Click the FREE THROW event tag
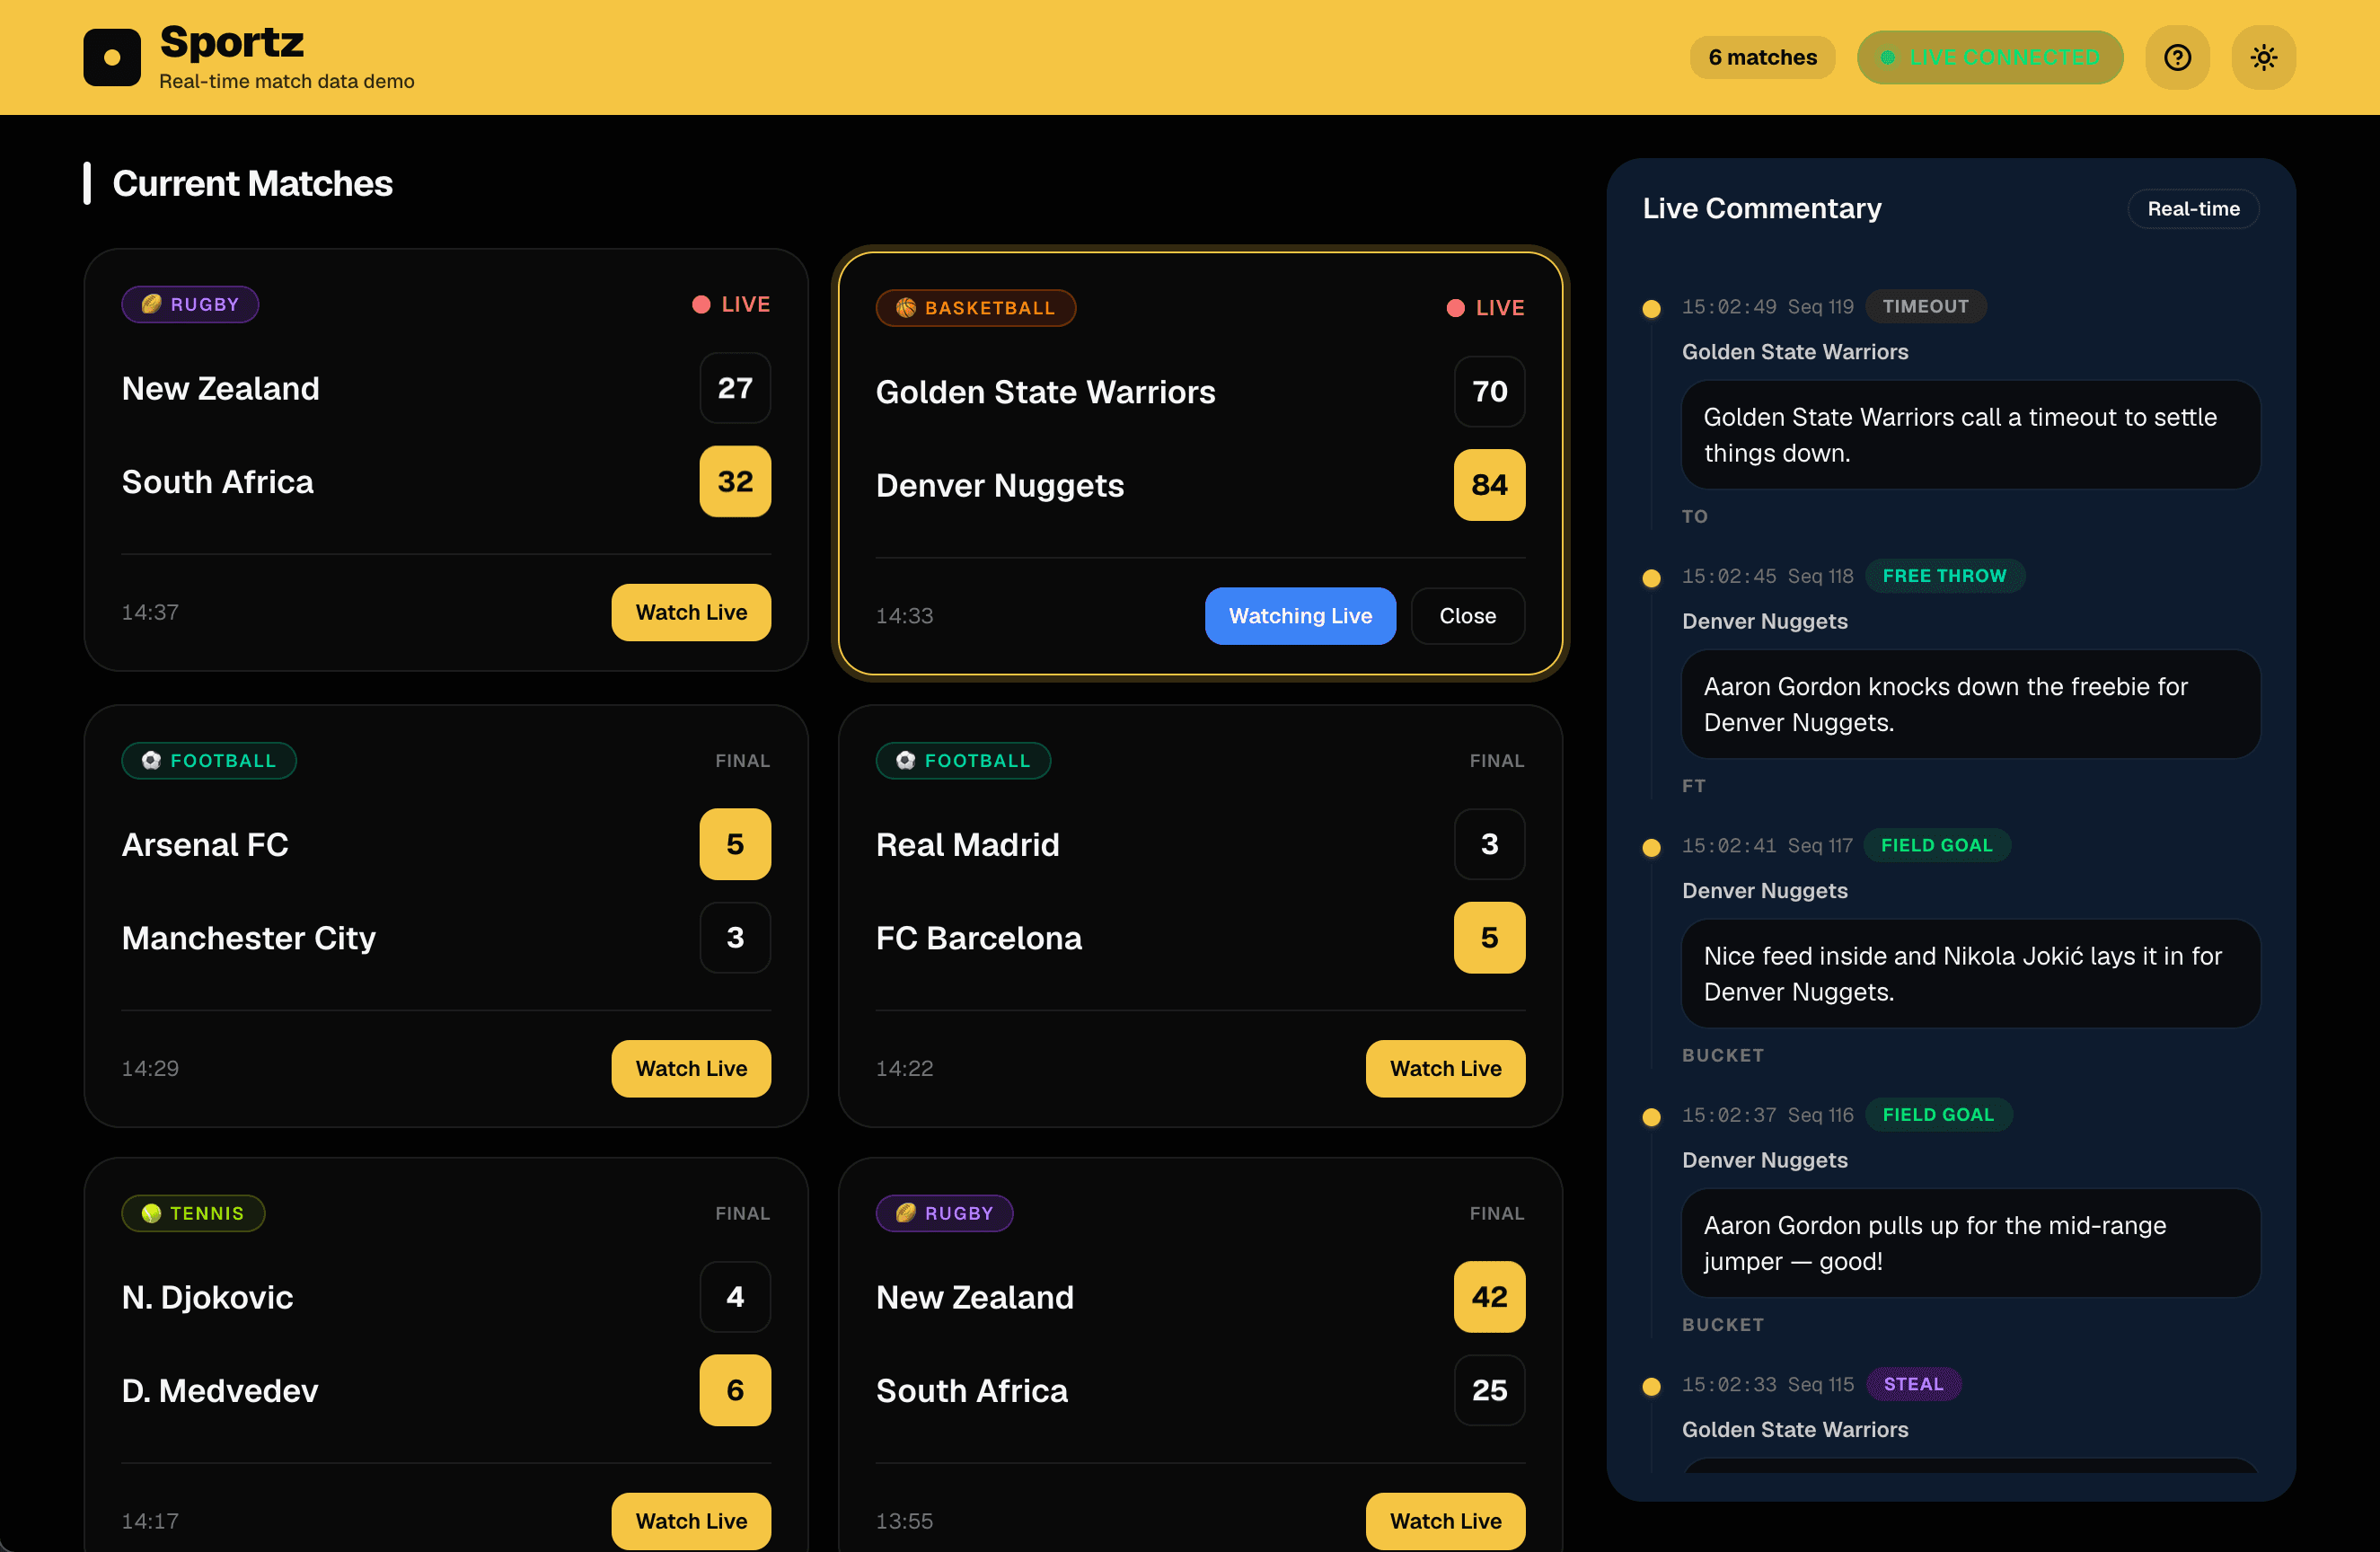This screenshot has height=1552, width=2380. pos(1944,576)
